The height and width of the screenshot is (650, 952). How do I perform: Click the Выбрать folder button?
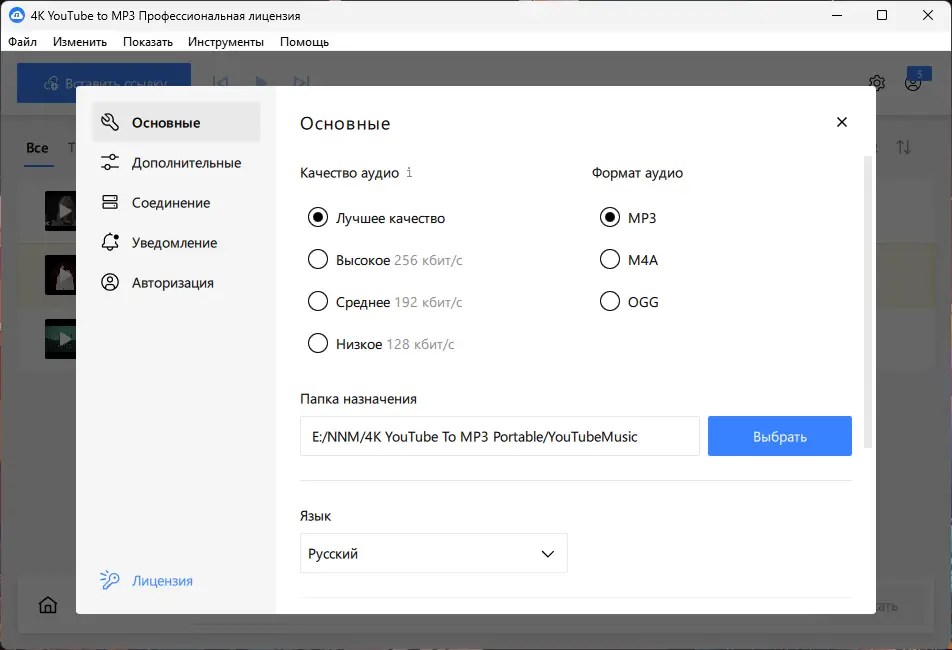pyautogui.click(x=779, y=436)
